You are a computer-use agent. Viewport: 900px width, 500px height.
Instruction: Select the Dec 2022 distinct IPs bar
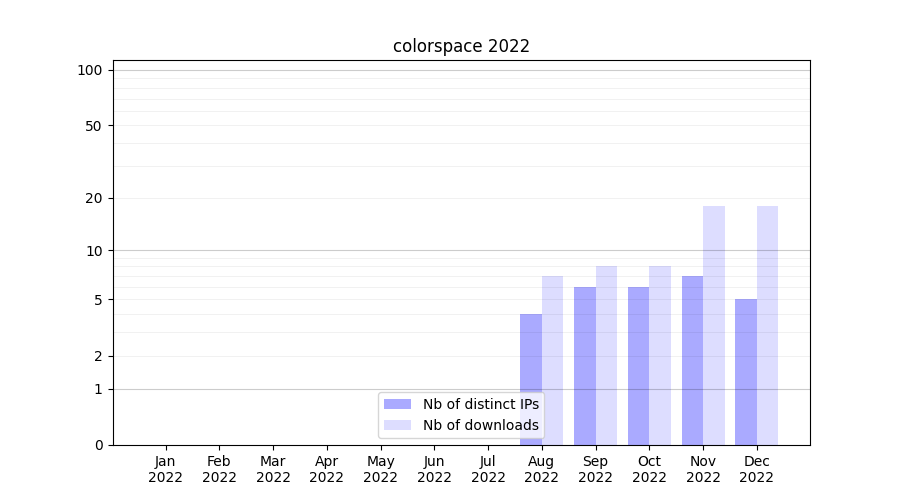point(746,372)
